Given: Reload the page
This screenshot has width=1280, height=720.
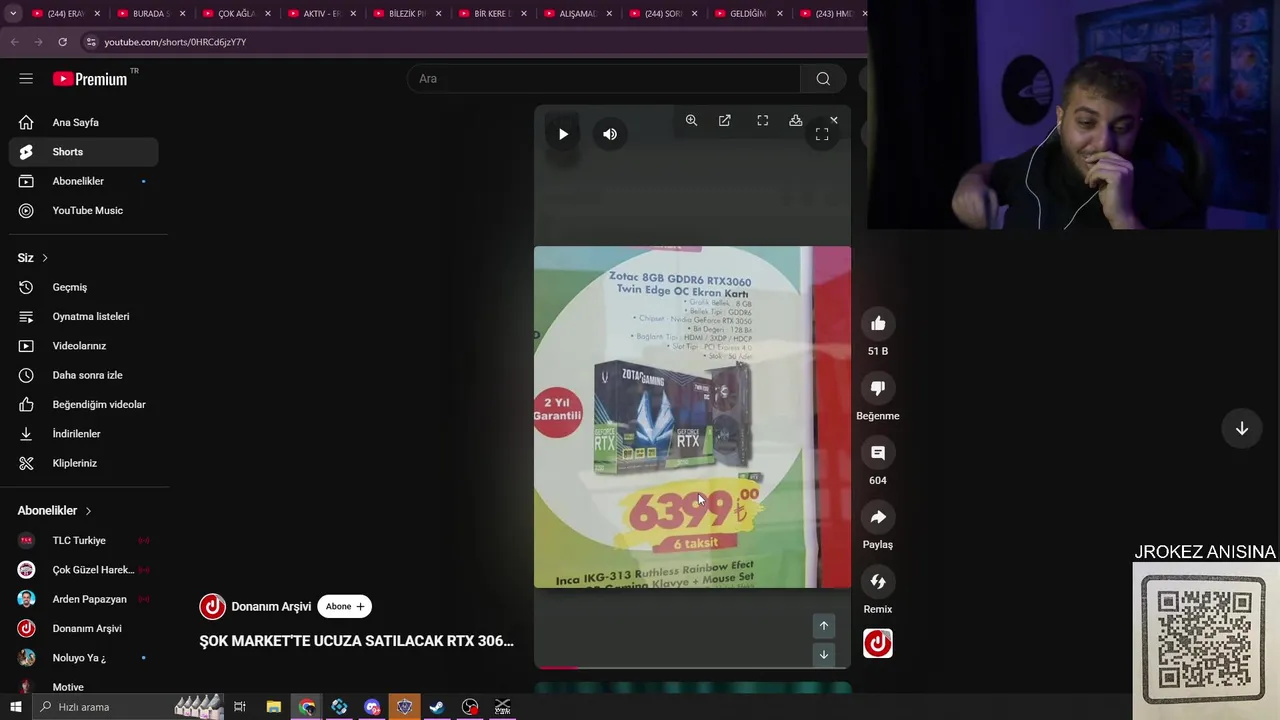Looking at the screenshot, I should (x=62, y=42).
